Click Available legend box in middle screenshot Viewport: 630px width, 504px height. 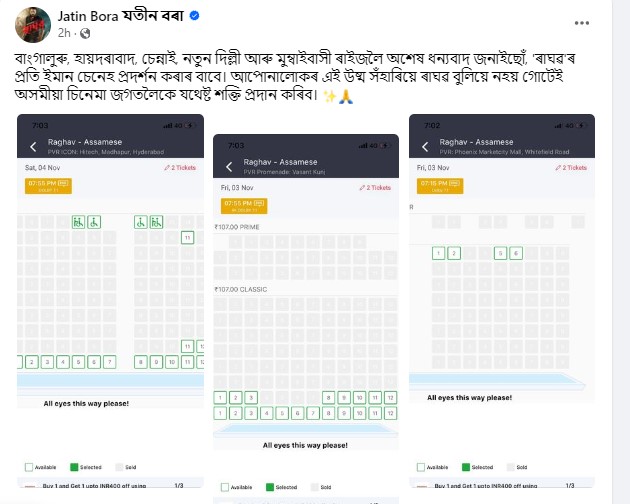[x=225, y=487]
